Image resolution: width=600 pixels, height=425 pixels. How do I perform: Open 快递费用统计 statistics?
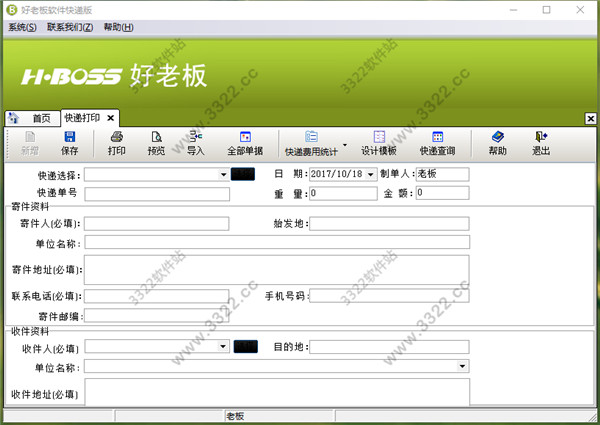click(x=311, y=143)
